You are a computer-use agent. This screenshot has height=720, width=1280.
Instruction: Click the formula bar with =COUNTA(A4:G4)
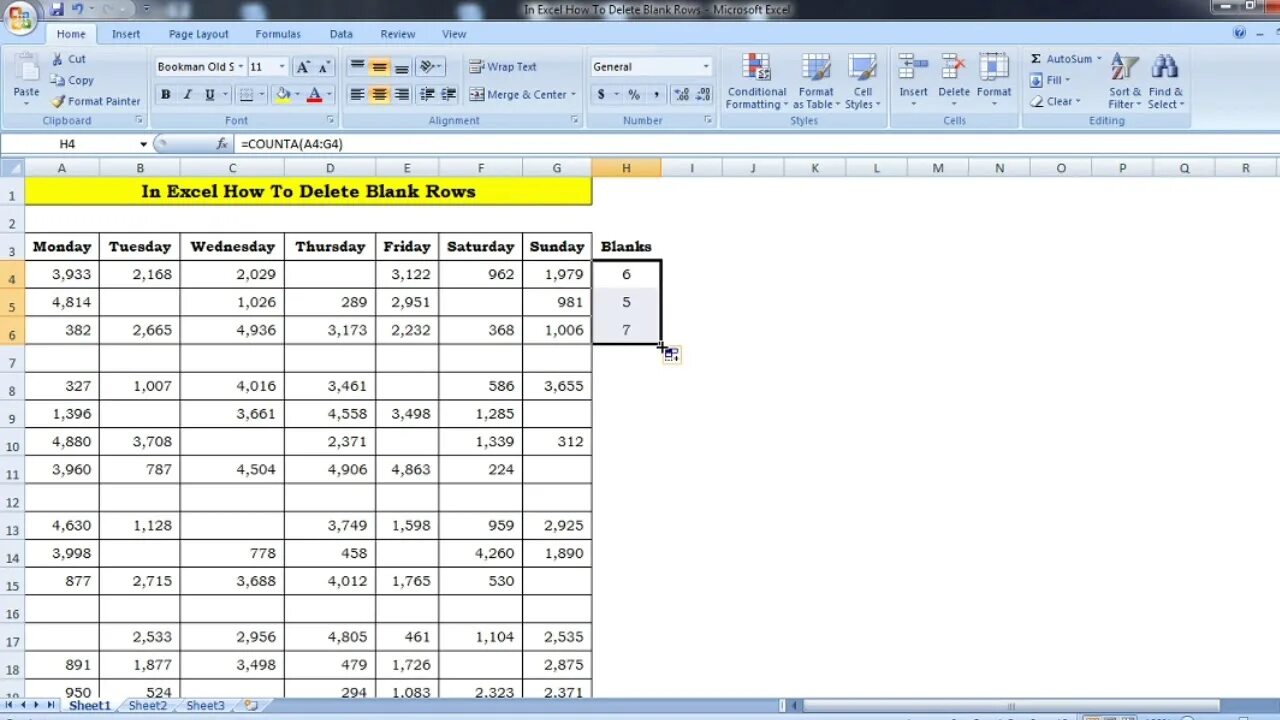(755, 144)
